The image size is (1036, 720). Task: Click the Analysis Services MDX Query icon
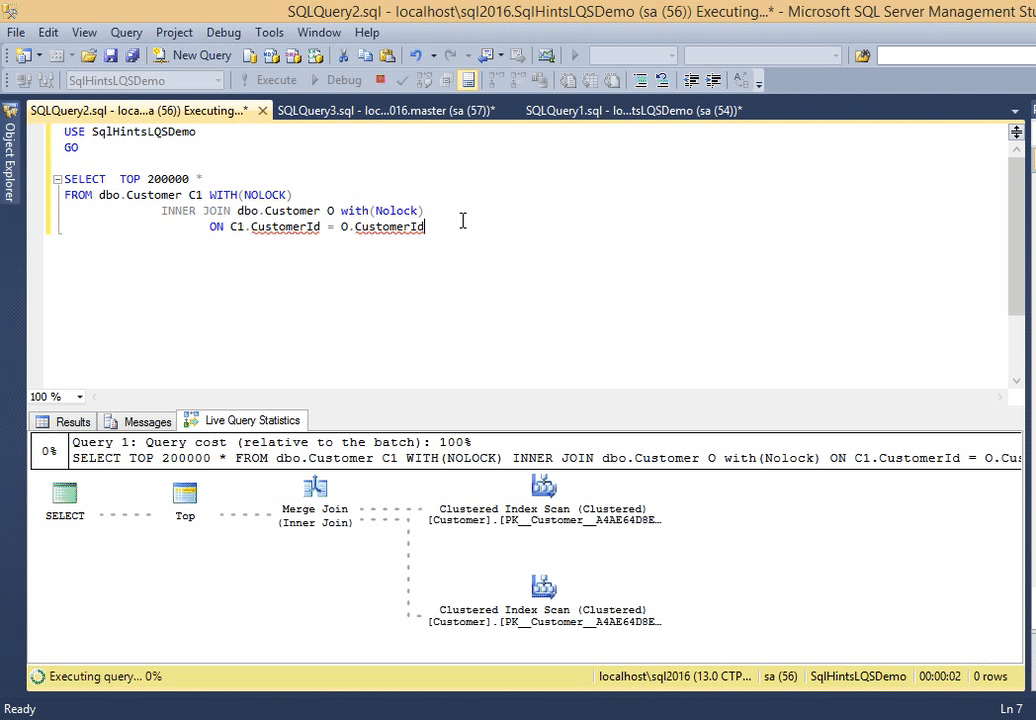point(272,55)
